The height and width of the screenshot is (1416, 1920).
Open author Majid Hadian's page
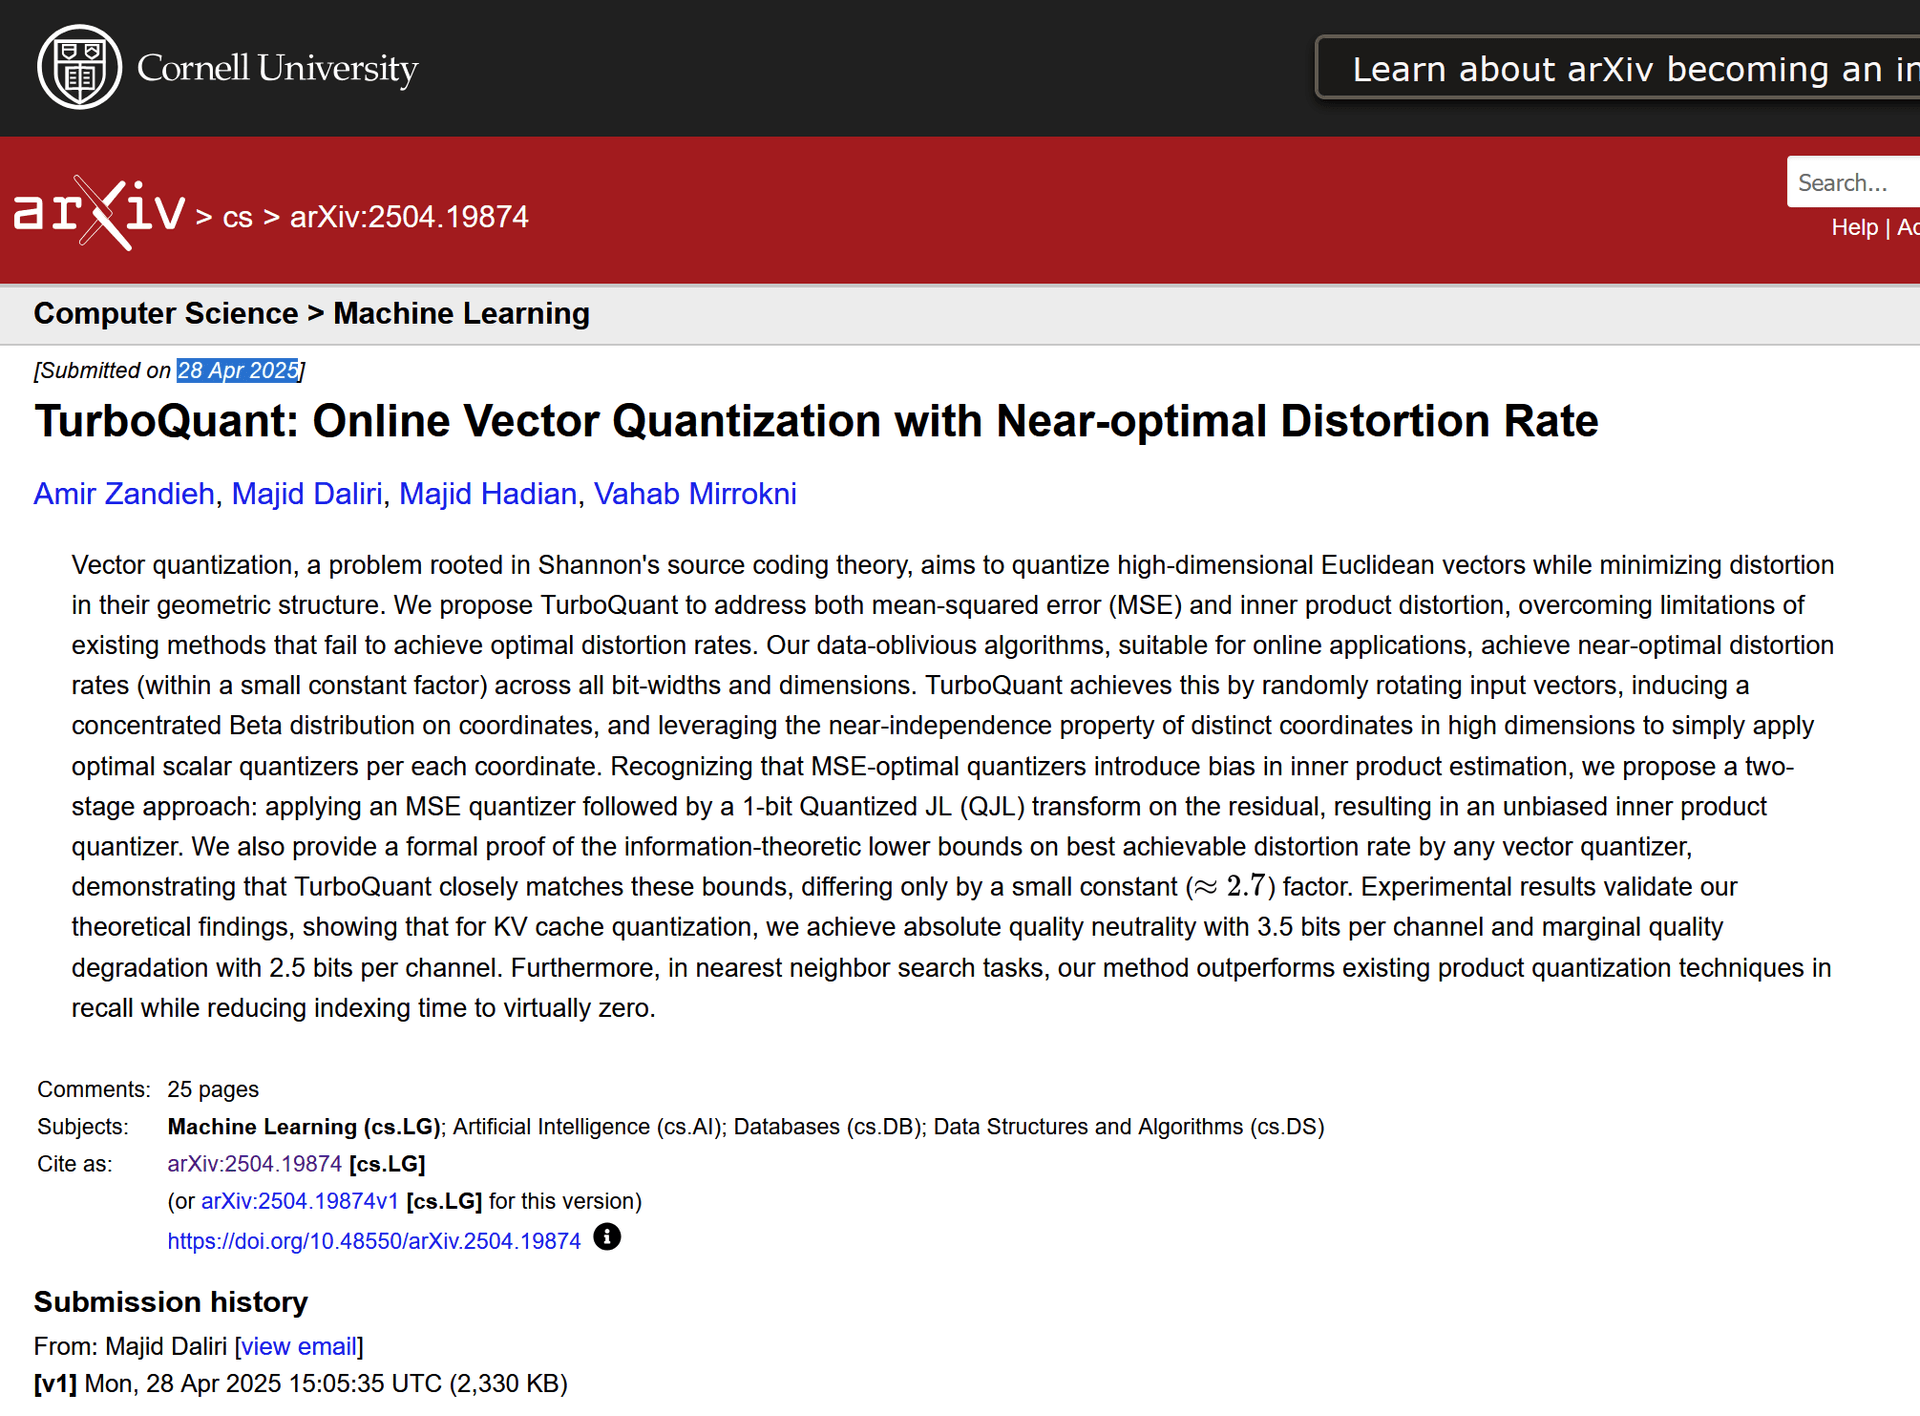487,494
